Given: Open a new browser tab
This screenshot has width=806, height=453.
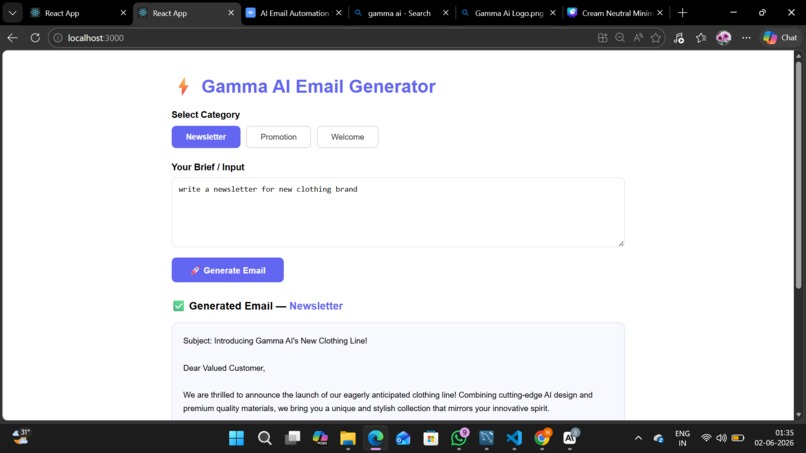Looking at the screenshot, I should 683,13.
